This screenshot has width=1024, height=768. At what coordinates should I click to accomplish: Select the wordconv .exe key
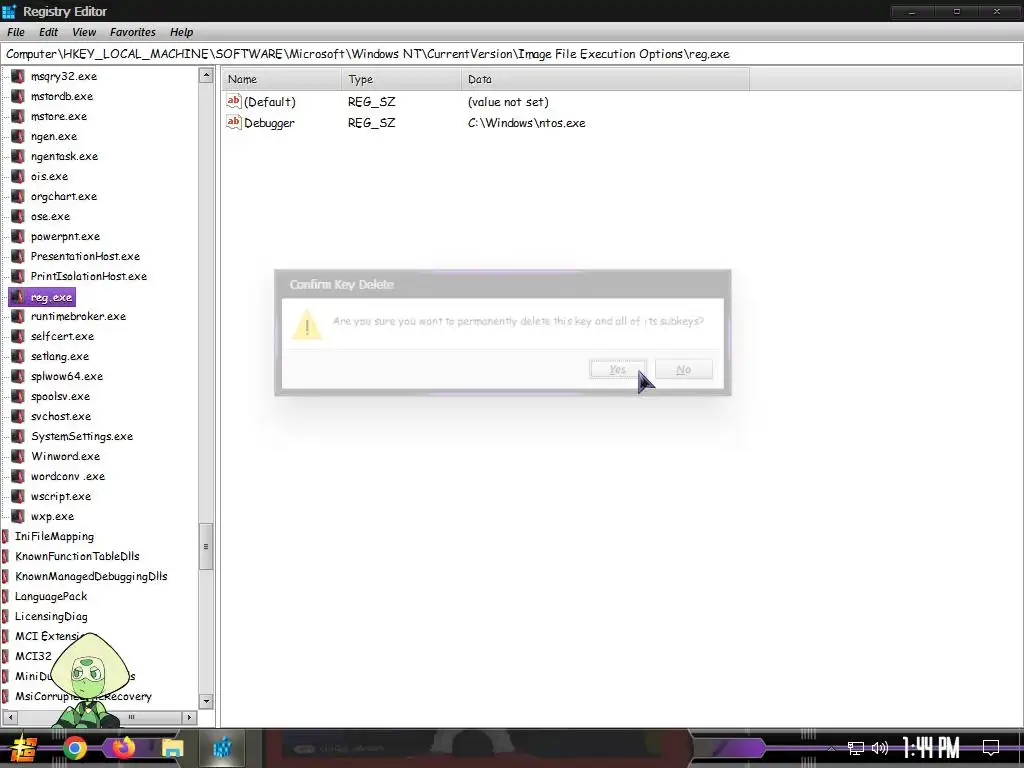(x=67, y=476)
